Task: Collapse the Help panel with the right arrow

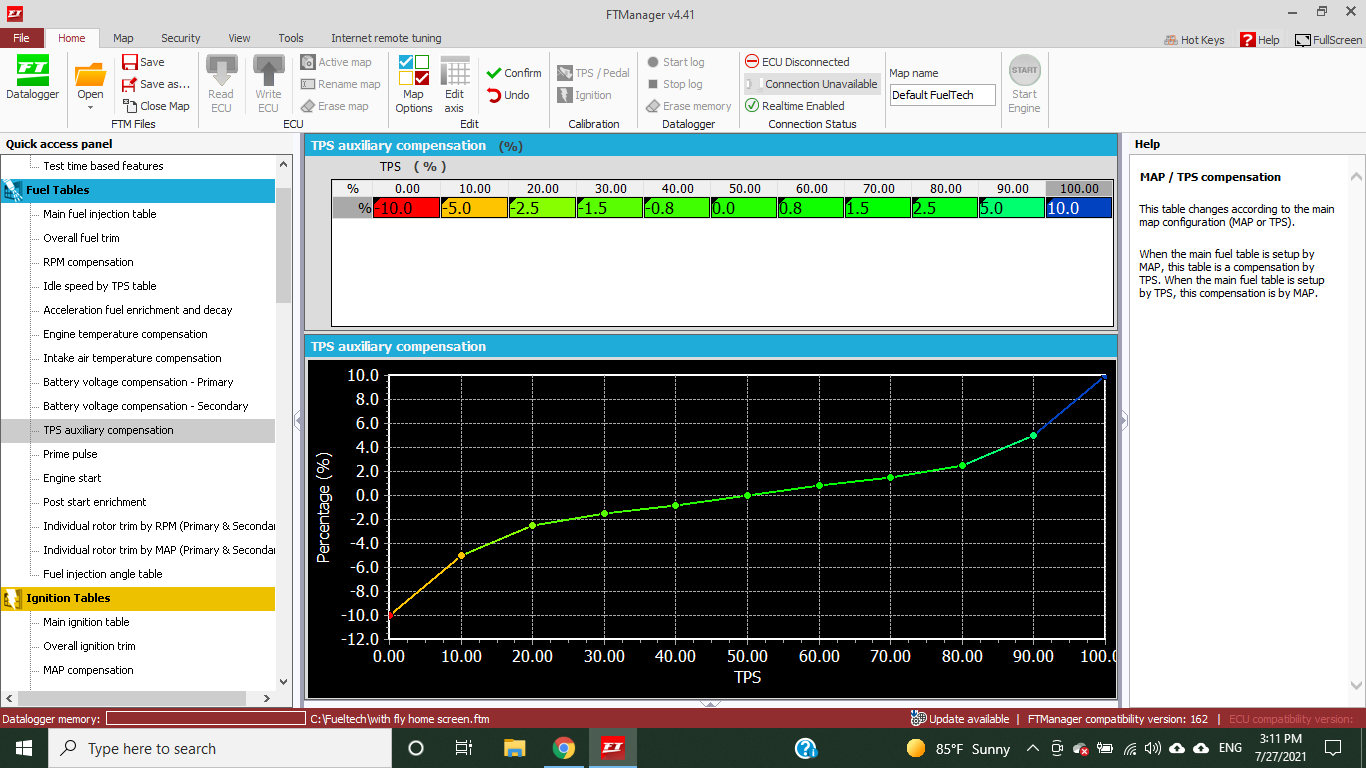Action: pos(1123,421)
